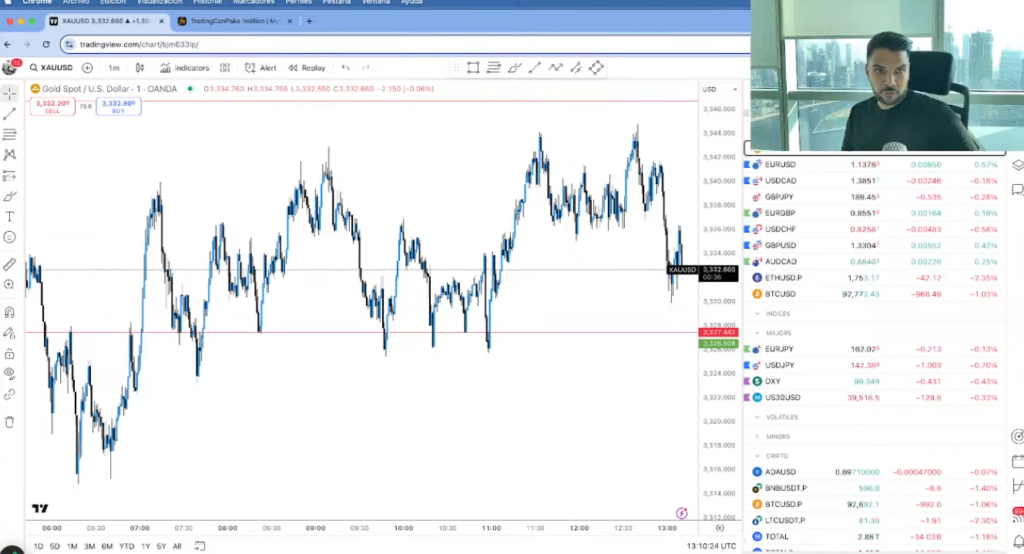Click the Chrome reload page icon

pos(46,44)
